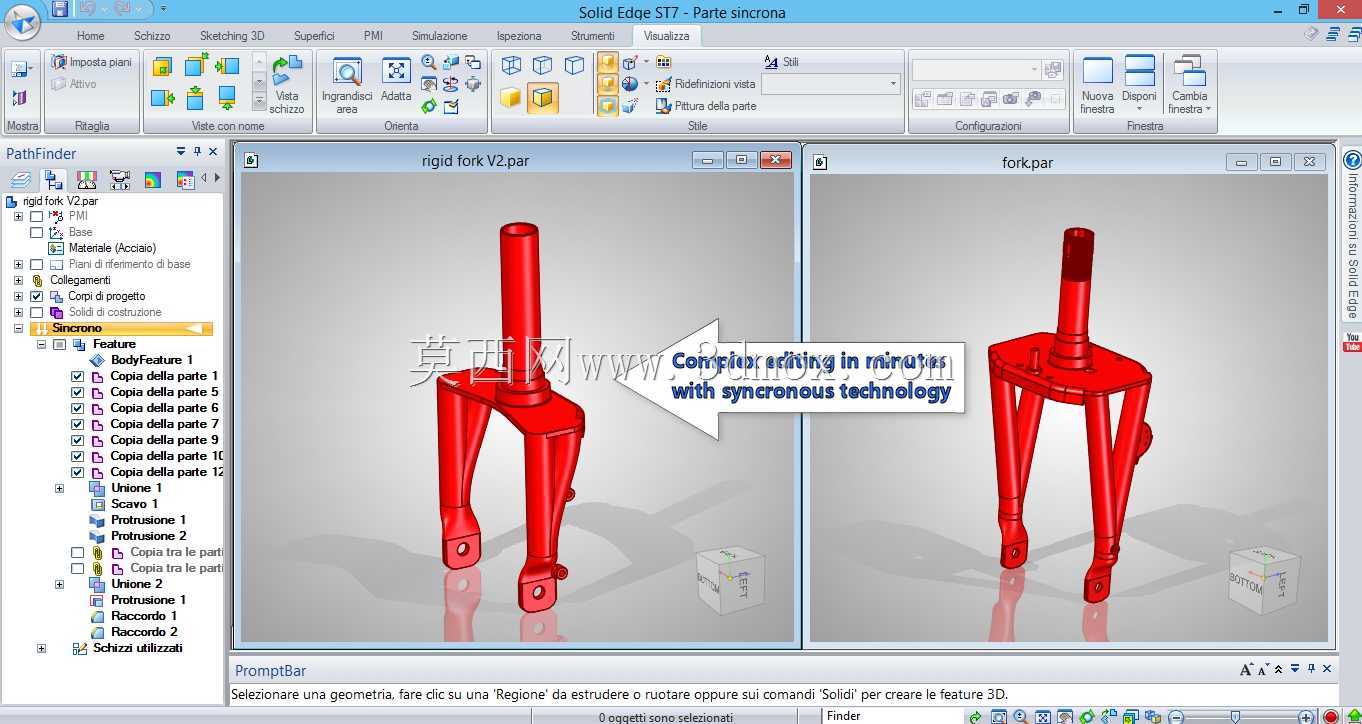Open Informazioni su Solid Edge side panel

pos(1352,245)
